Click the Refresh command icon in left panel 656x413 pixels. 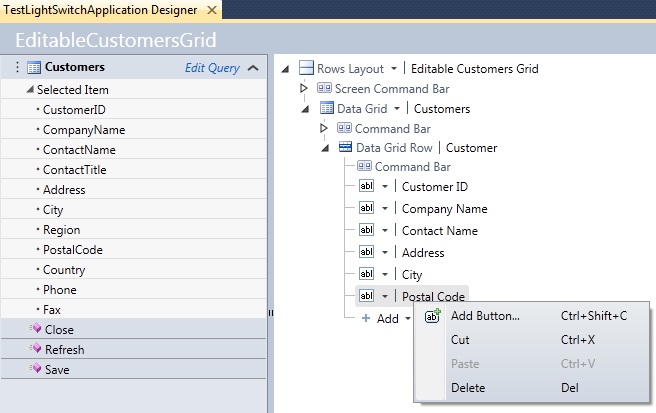[35, 350]
